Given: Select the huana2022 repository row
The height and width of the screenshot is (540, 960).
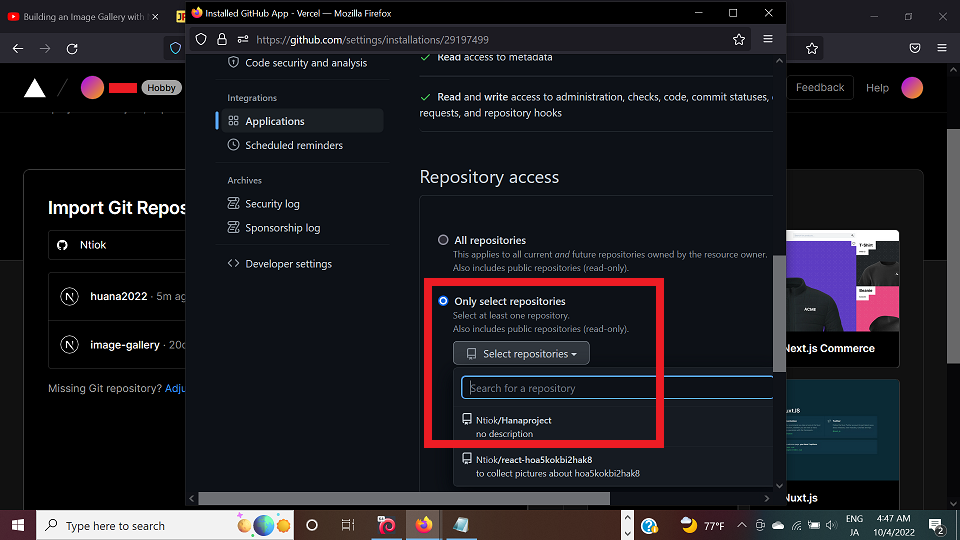Looking at the screenshot, I should [x=117, y=296].
